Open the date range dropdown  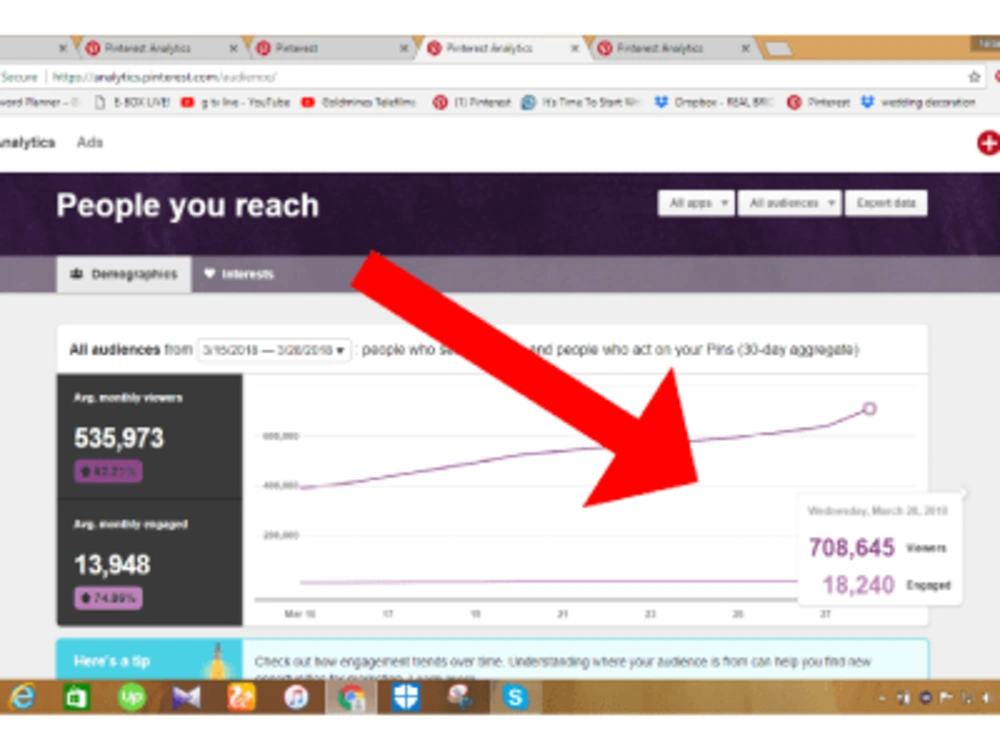coord(274,350)
